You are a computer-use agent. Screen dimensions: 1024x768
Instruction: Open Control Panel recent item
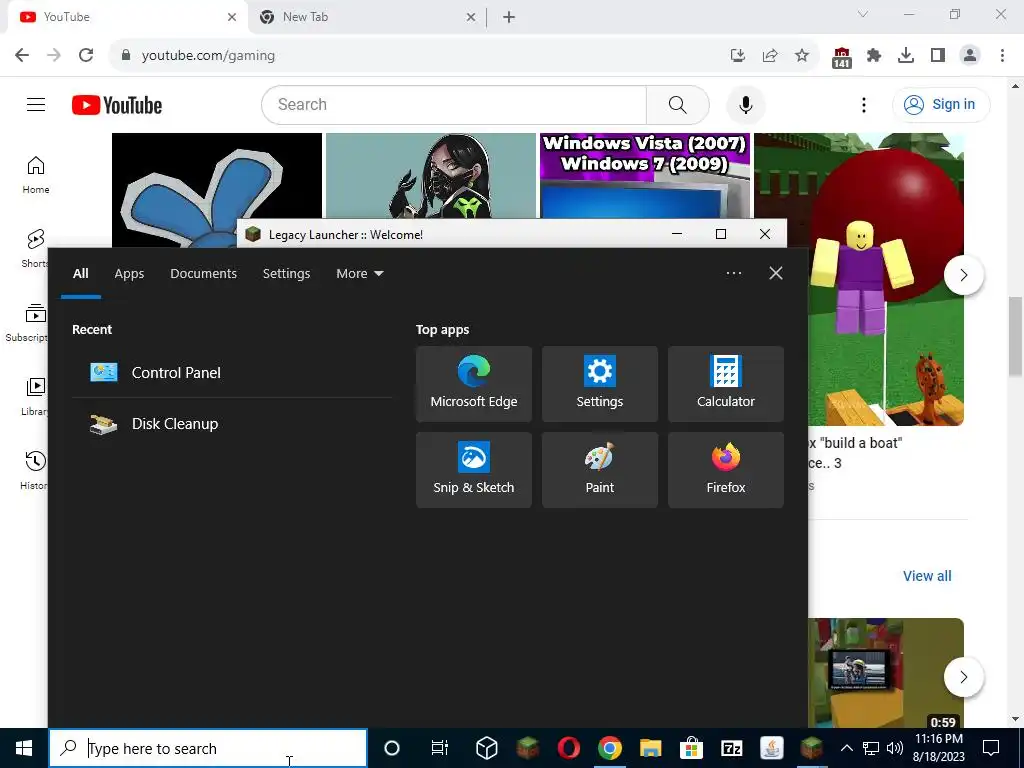click(x=232, y=372)
